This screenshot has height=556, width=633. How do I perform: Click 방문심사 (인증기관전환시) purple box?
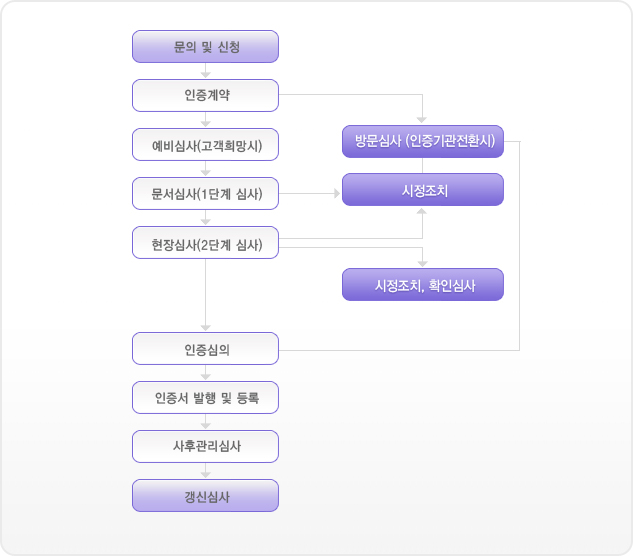[x=423, y=141]
